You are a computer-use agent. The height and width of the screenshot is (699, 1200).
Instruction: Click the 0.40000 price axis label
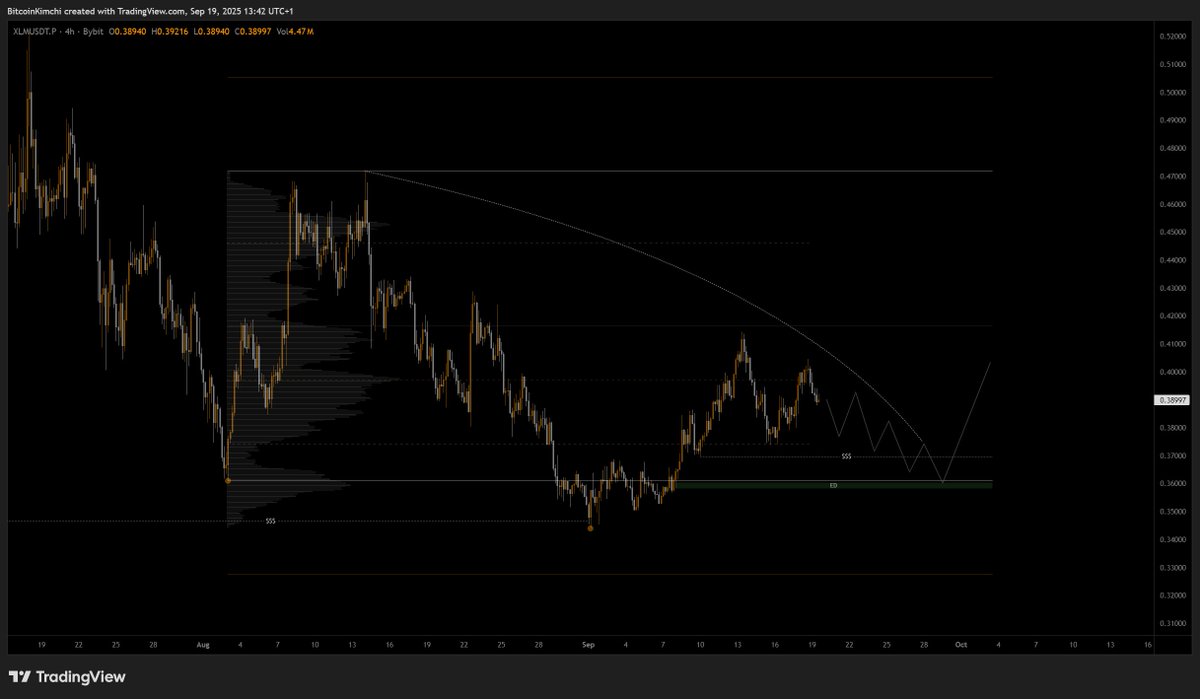1172,372
